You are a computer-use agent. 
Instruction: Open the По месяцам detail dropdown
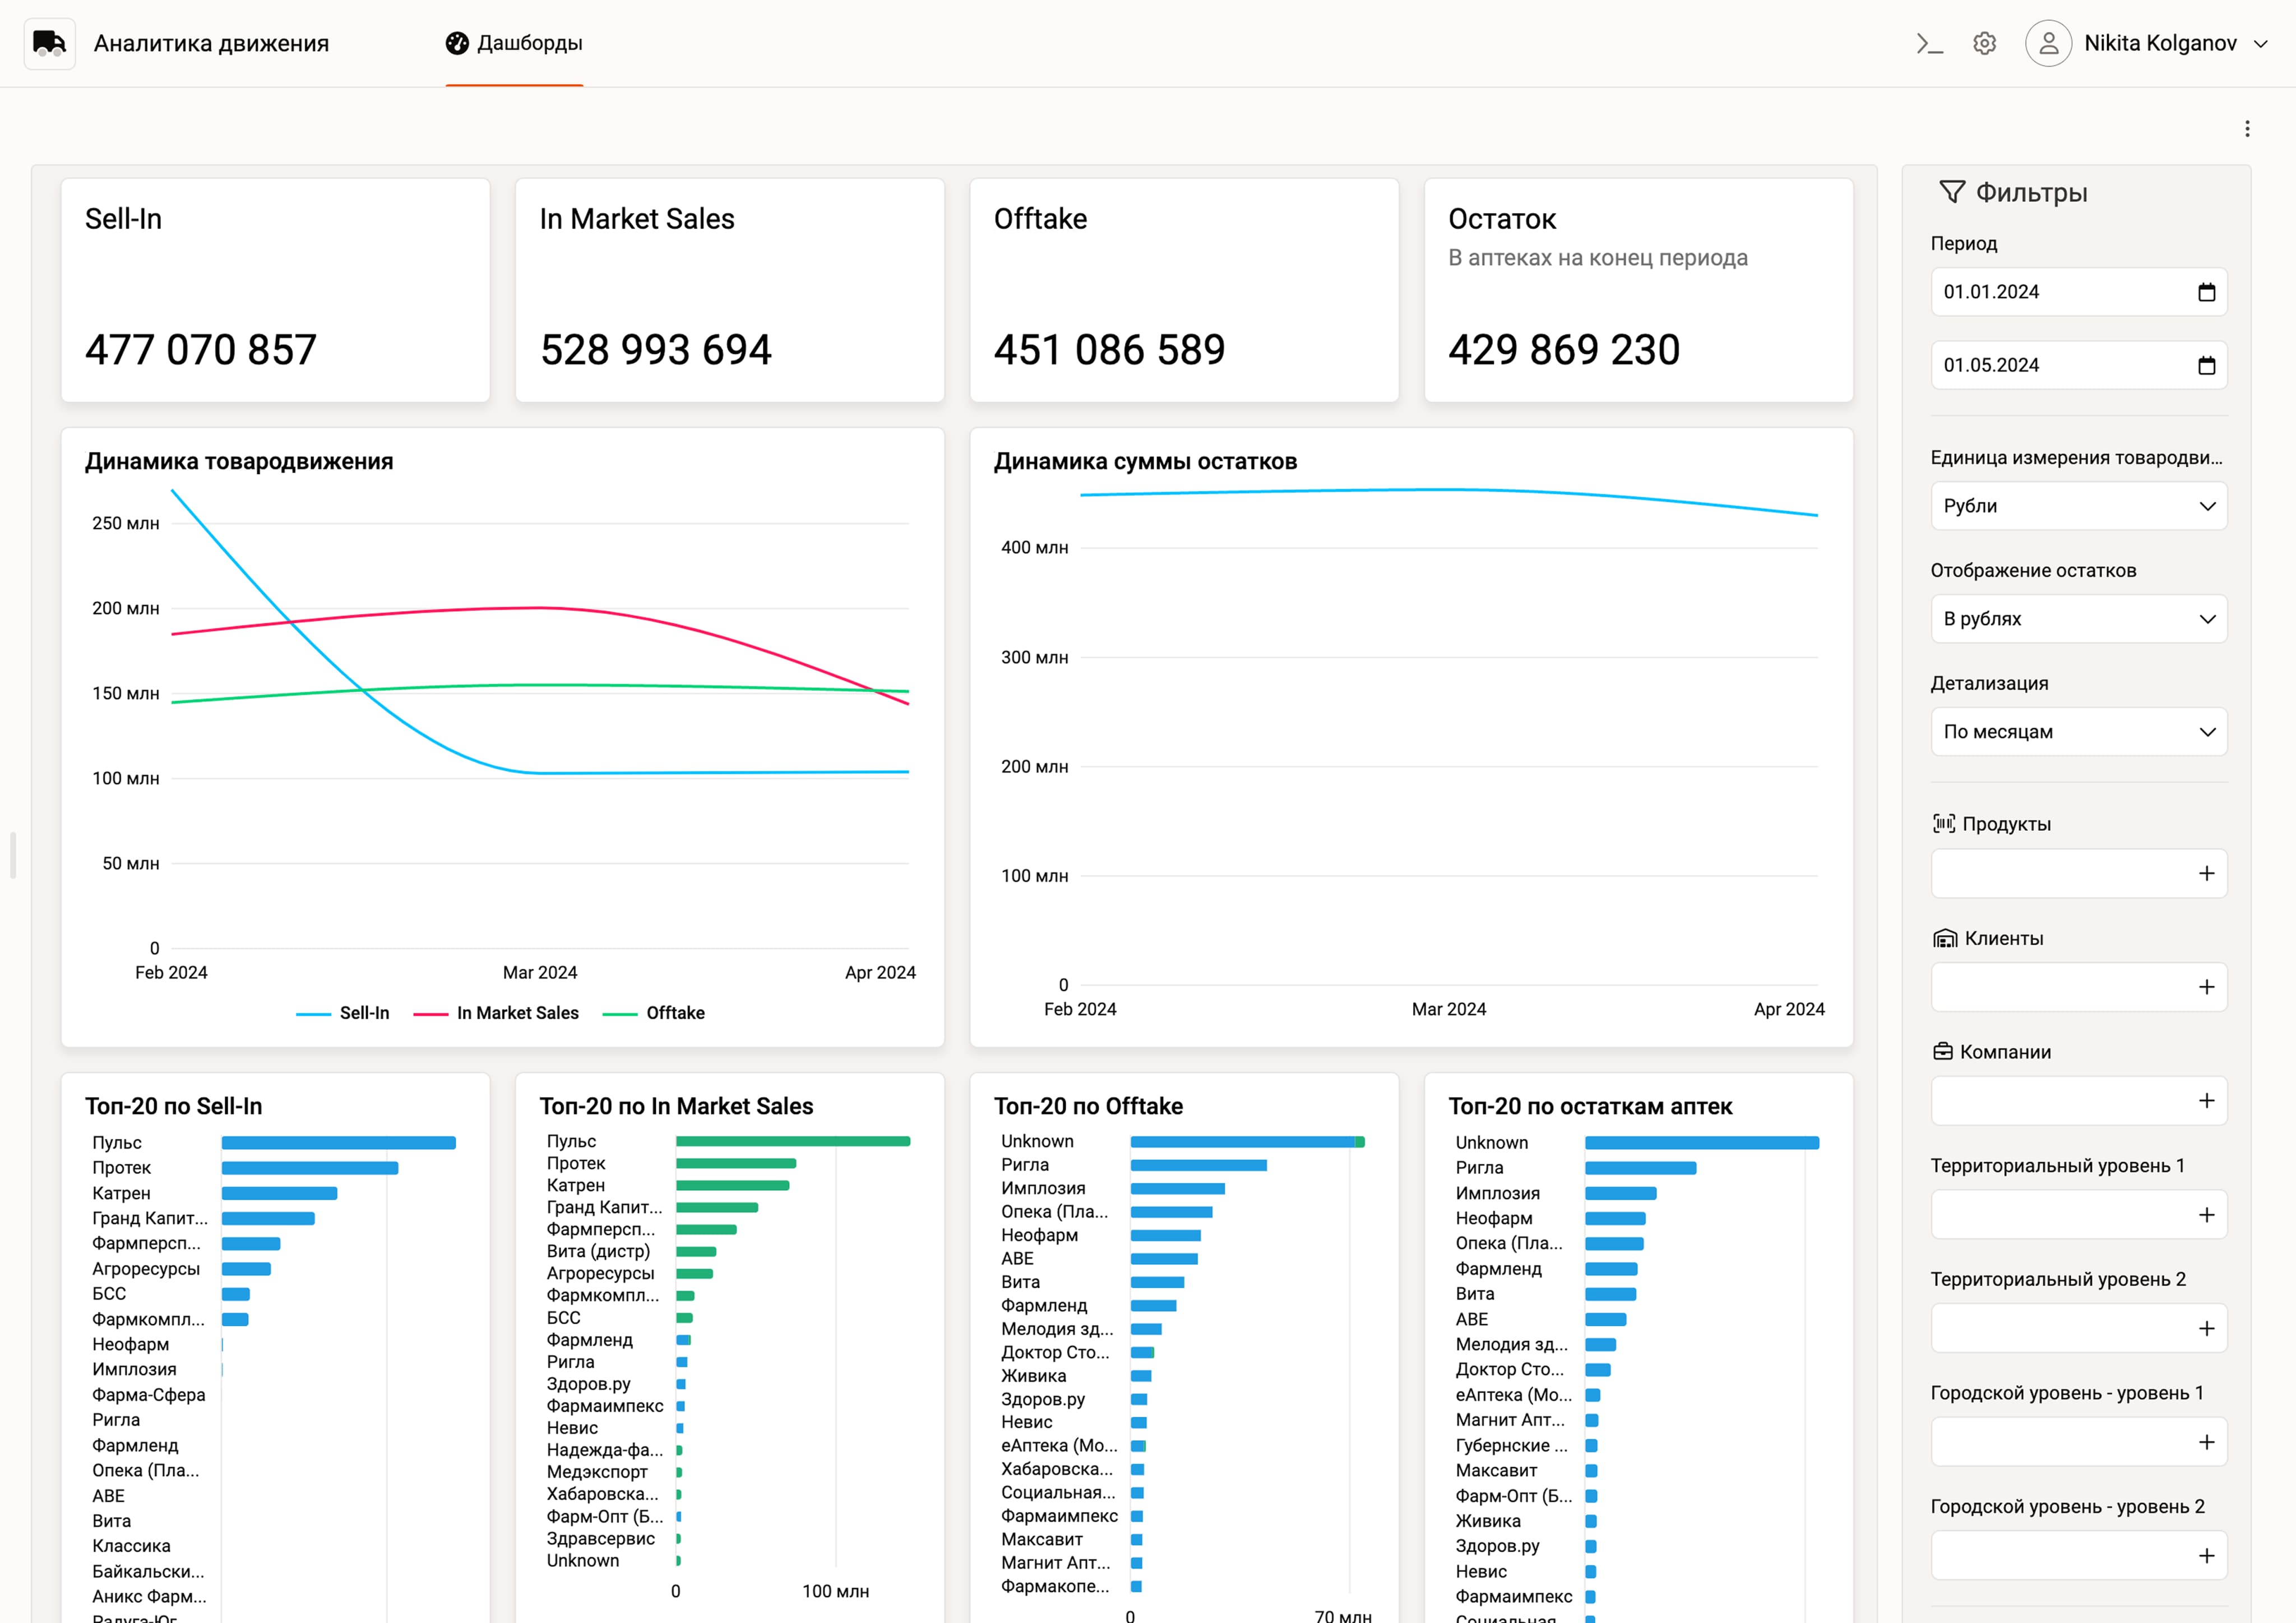click(2078, 732)
